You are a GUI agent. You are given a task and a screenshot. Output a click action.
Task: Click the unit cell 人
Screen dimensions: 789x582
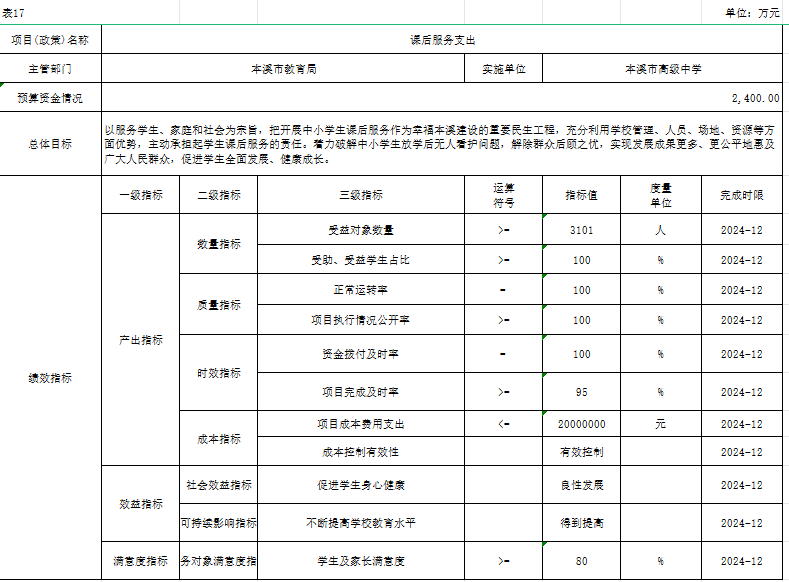(661, 230)
